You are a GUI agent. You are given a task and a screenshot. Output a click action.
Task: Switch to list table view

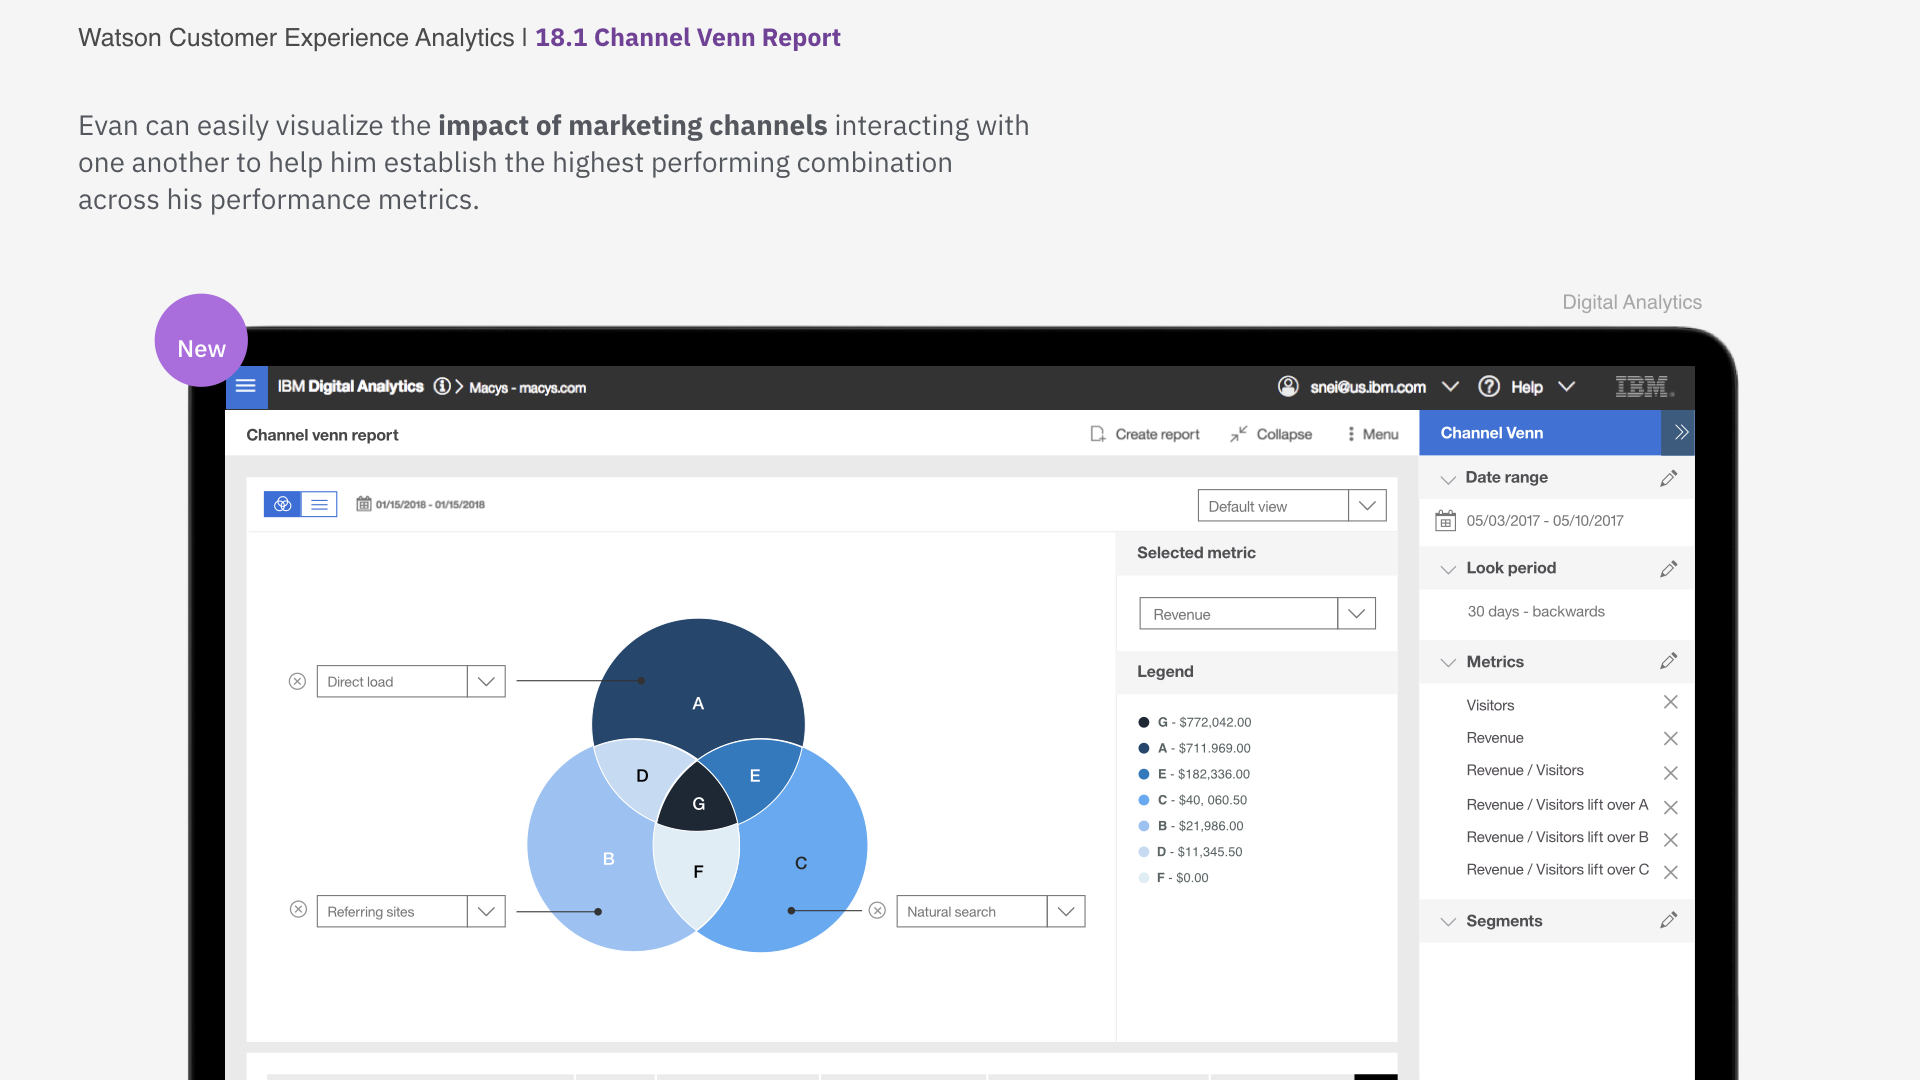[319, 504]
